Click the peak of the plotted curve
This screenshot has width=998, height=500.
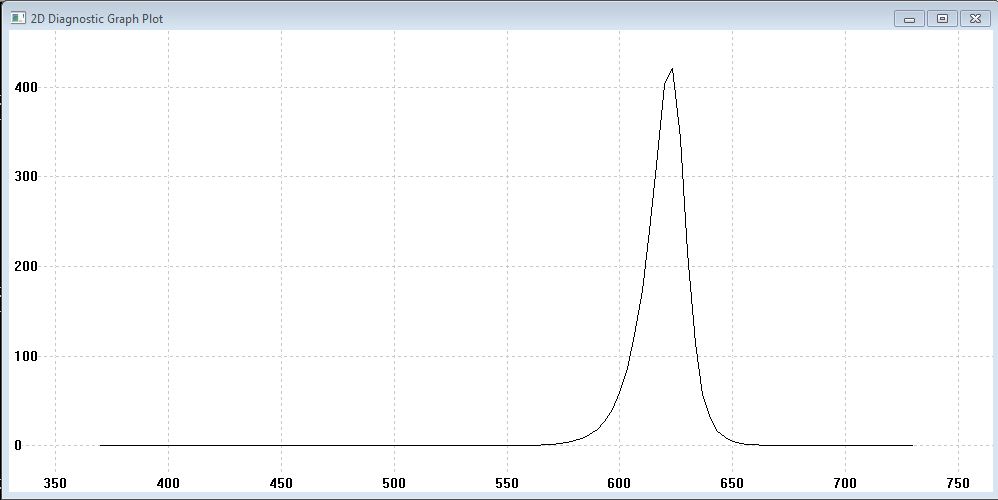pyautogui.click(x=672, y=69)
